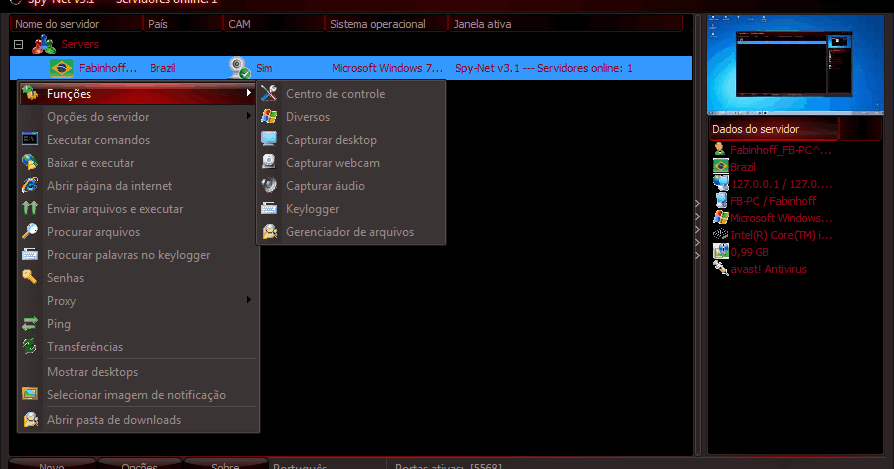Click the Sobre button at bottom
This screenshot has width=894, height=469.
(x=226, y=463)
